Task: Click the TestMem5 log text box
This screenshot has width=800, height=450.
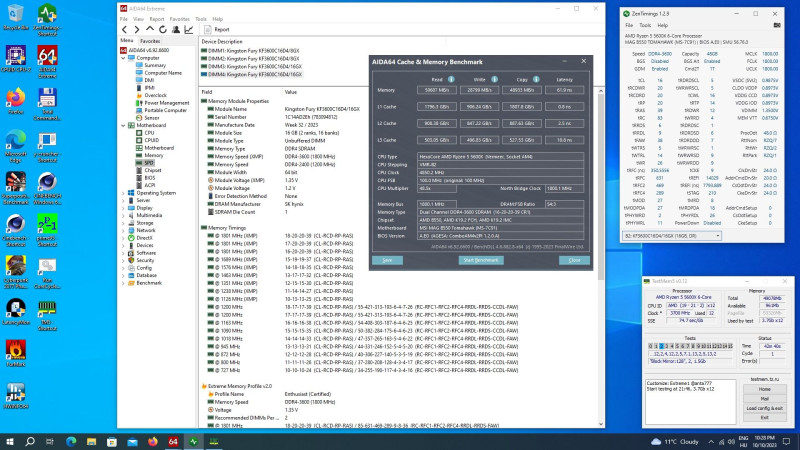Action: (x=690, y=401)
